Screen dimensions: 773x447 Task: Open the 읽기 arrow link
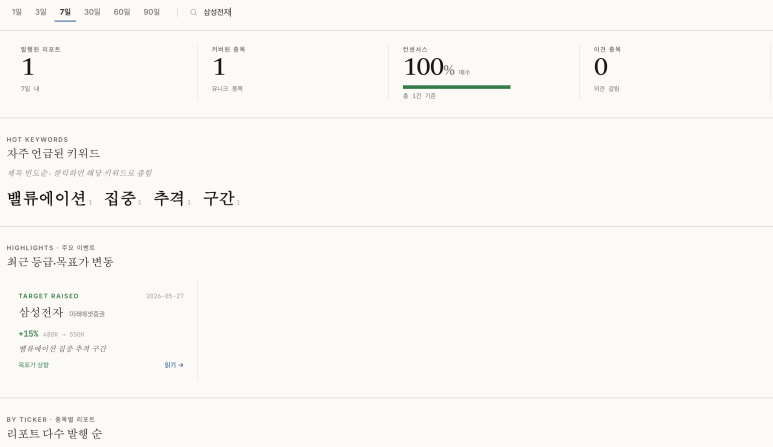(174, 365)
